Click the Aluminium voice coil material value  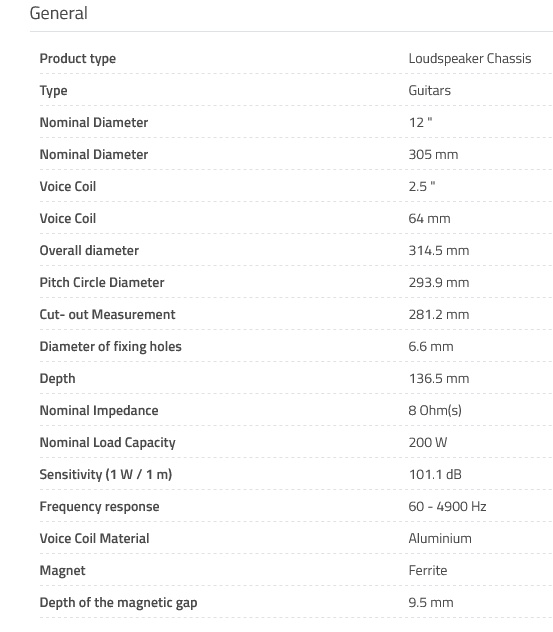tap(440, 538)
